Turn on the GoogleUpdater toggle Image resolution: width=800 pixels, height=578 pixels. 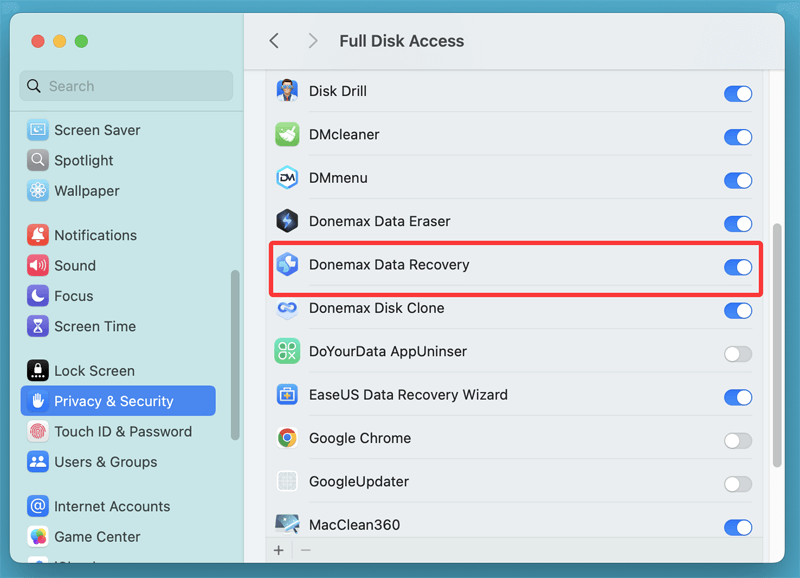(x=737, y=484)
